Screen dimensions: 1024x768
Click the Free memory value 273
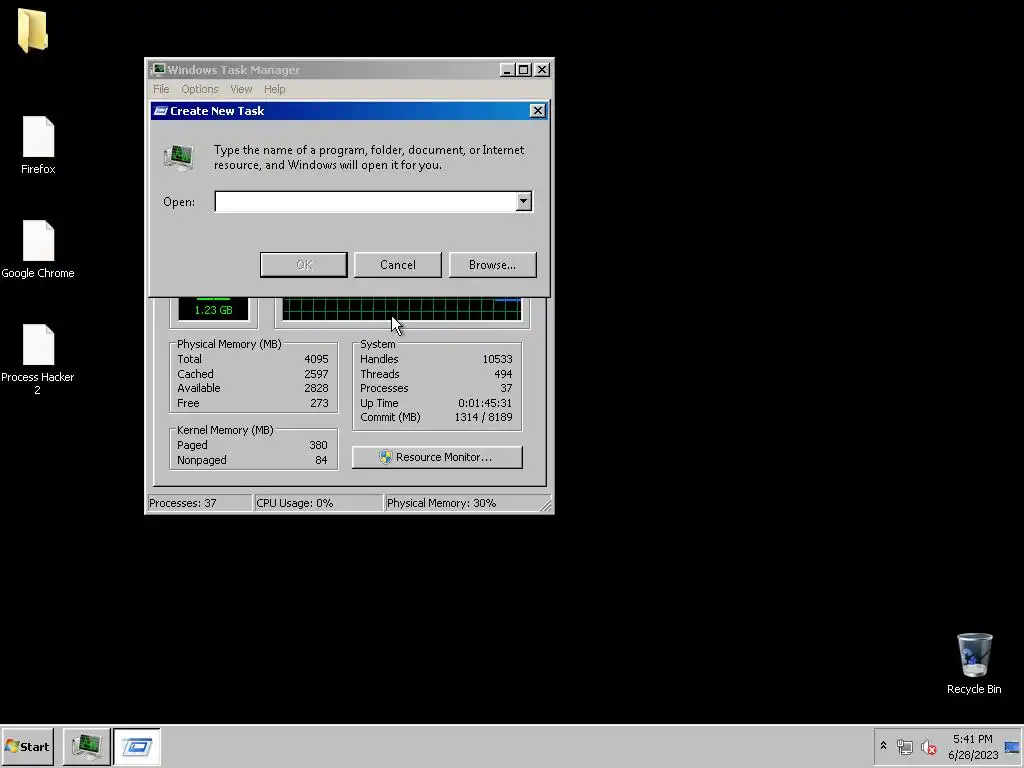point(319,403)
